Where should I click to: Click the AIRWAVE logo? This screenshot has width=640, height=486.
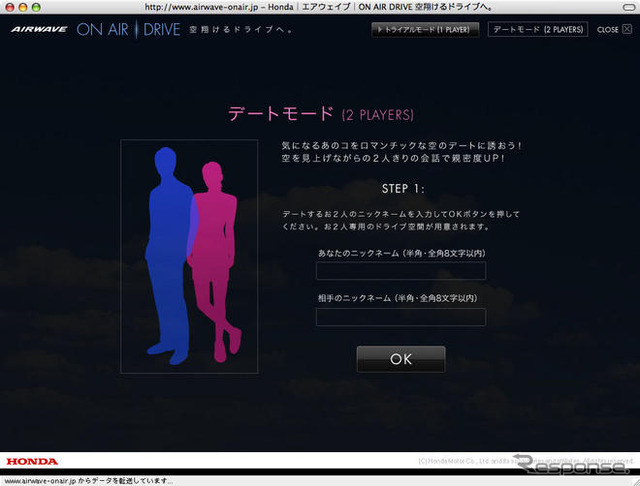point(39,29)
